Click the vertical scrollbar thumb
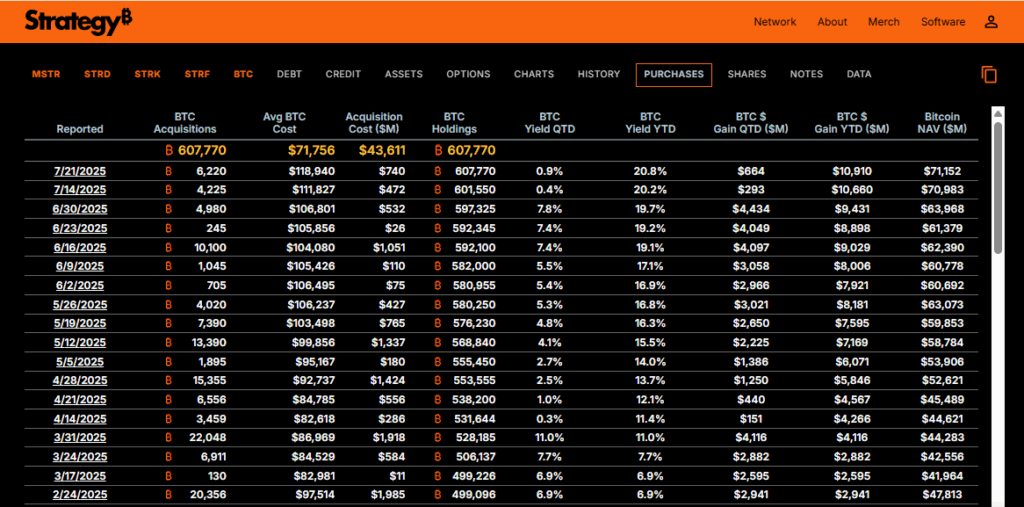Screen dimensions: 1024x507 [997, 188]
